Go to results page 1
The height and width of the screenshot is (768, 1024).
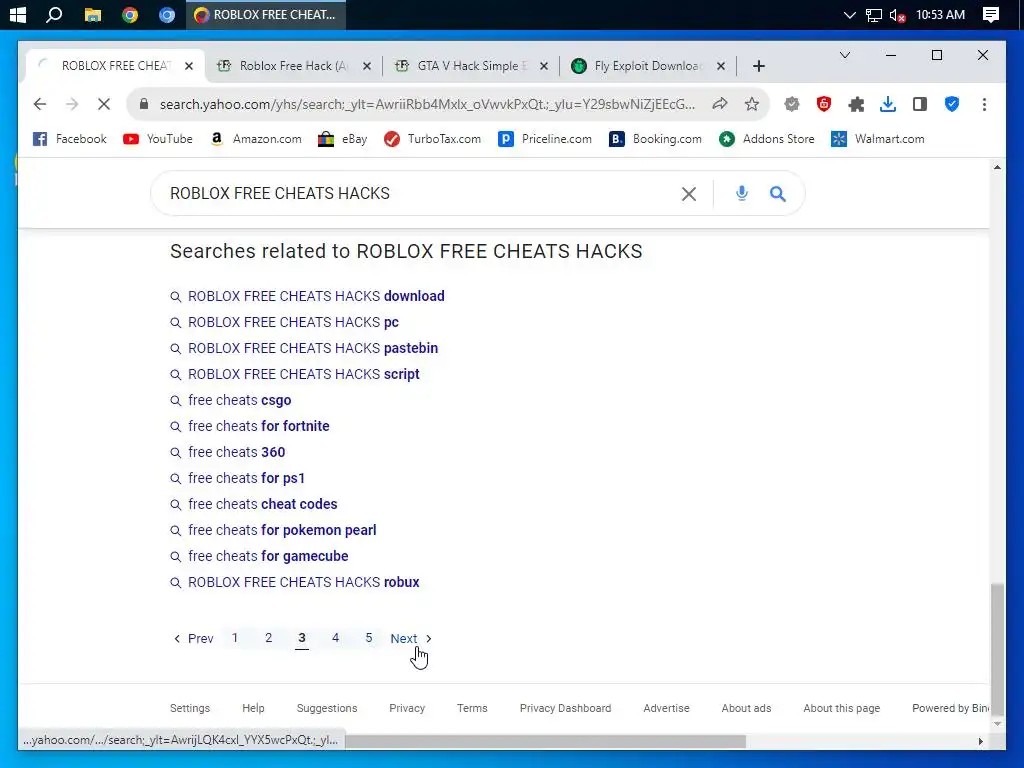tap(235, 638)
